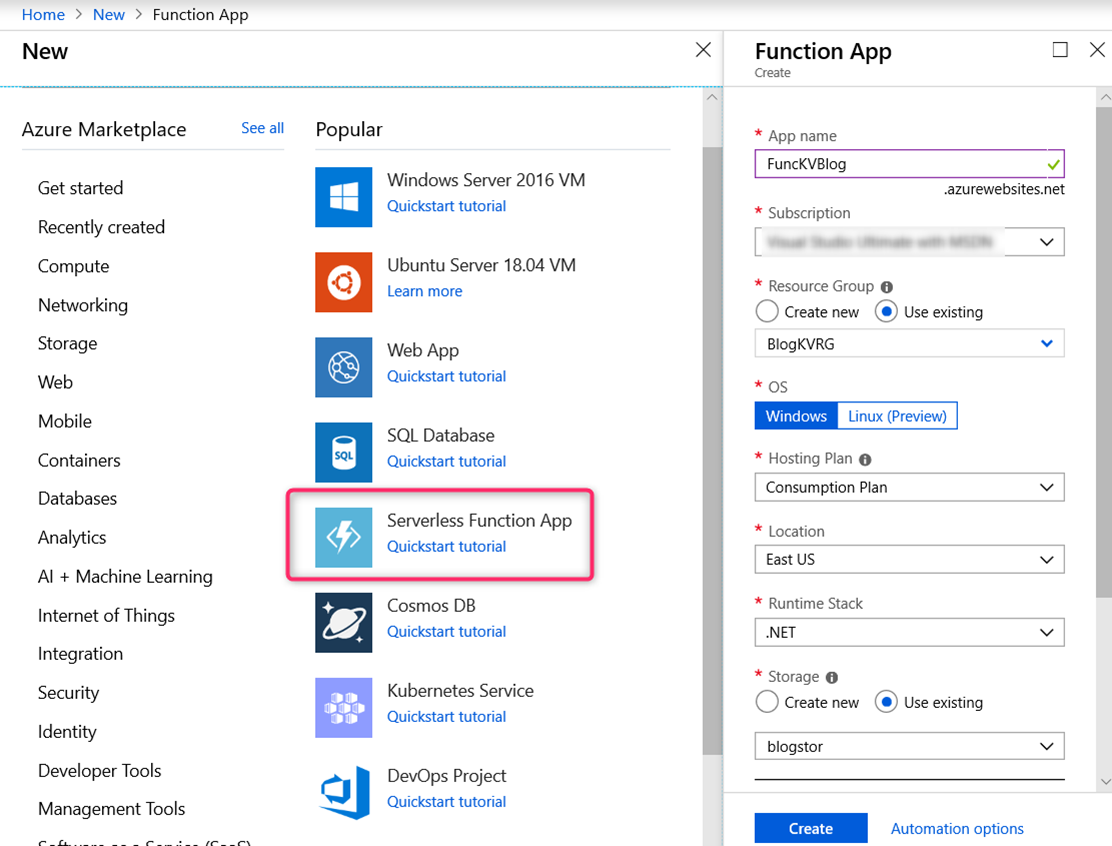1112x846 pixels.
Task: Choose Linux (Preview) as the OS
Action: [897, 416]
